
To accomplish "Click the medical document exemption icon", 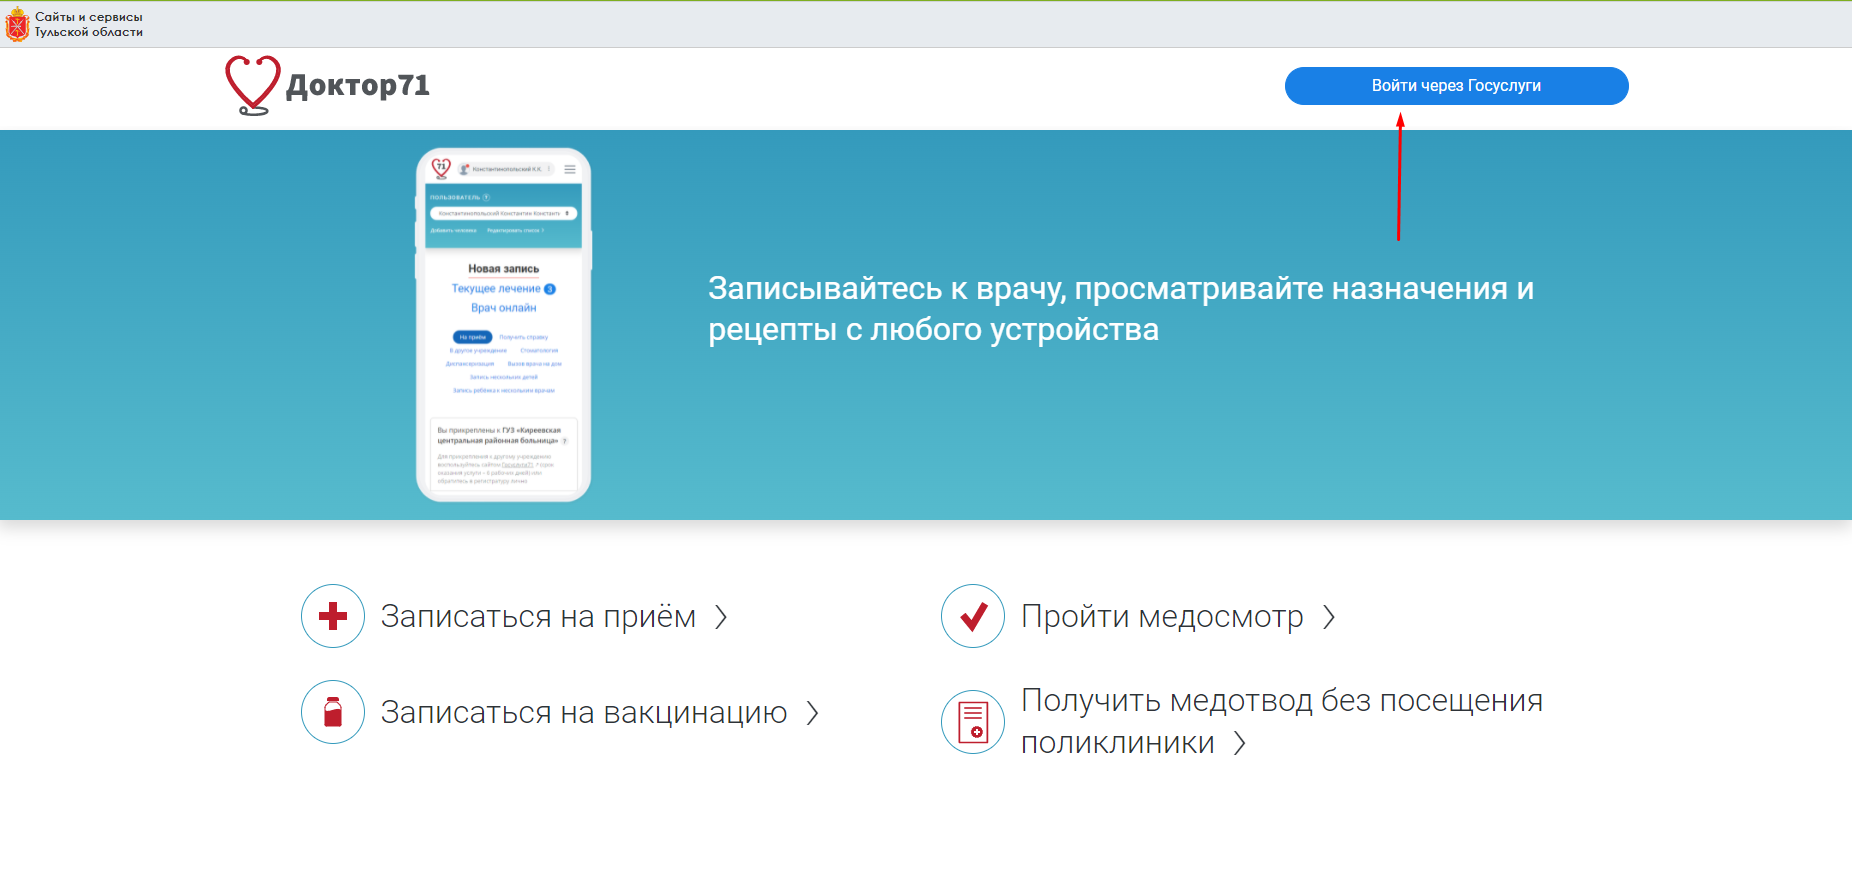I will 973,722.
